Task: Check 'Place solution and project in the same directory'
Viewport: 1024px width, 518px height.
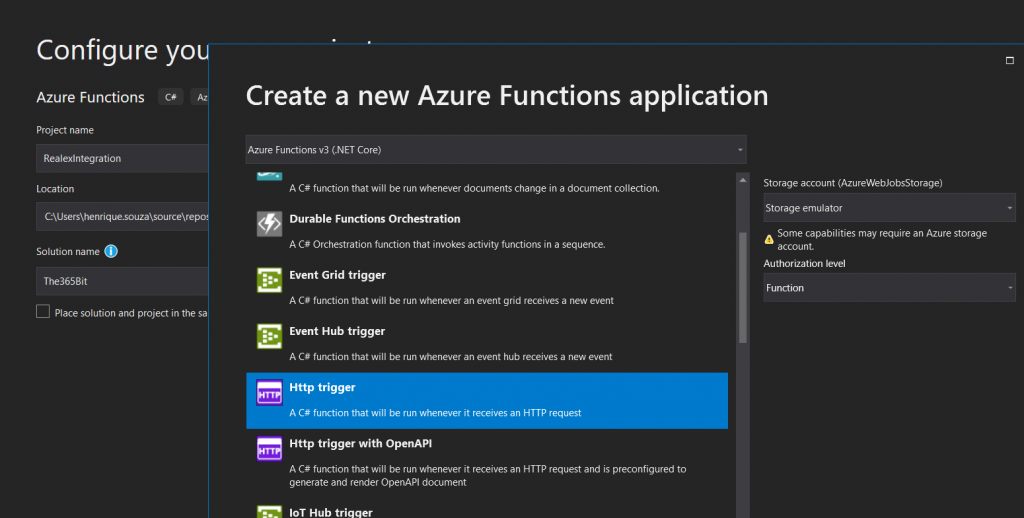Action: 43,312
